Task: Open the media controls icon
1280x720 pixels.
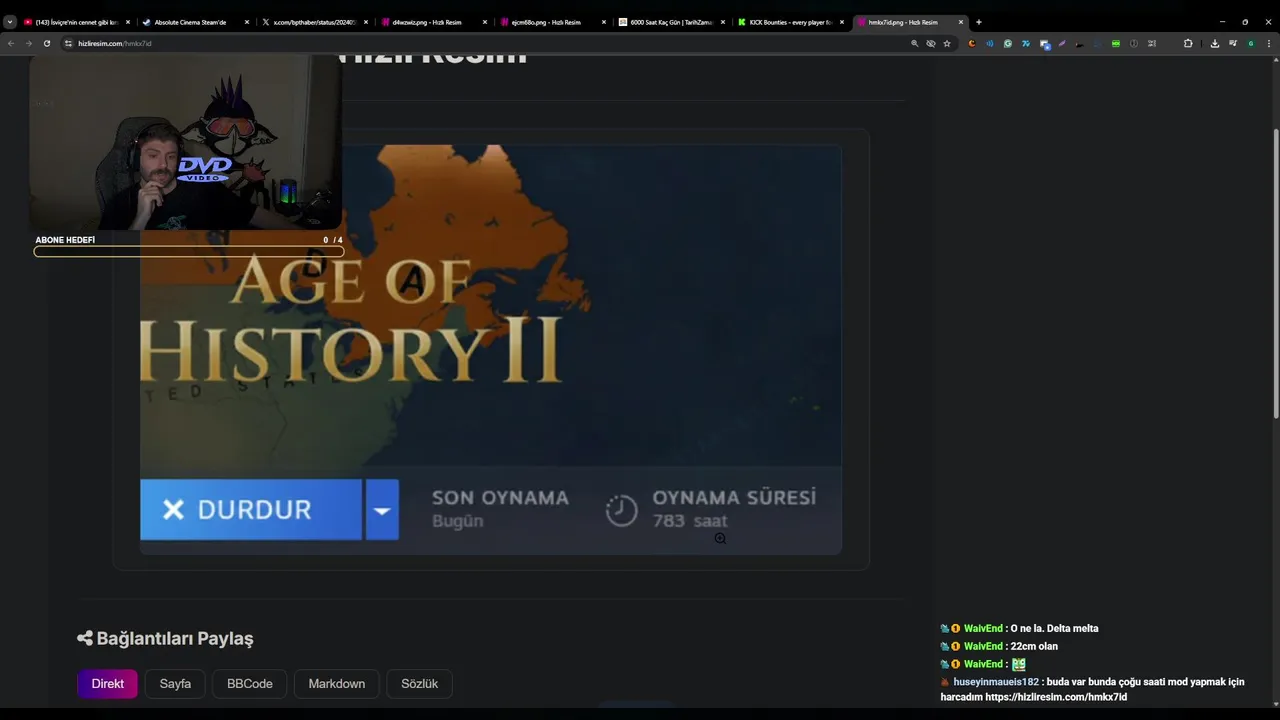Action: tap(1233, 43)
